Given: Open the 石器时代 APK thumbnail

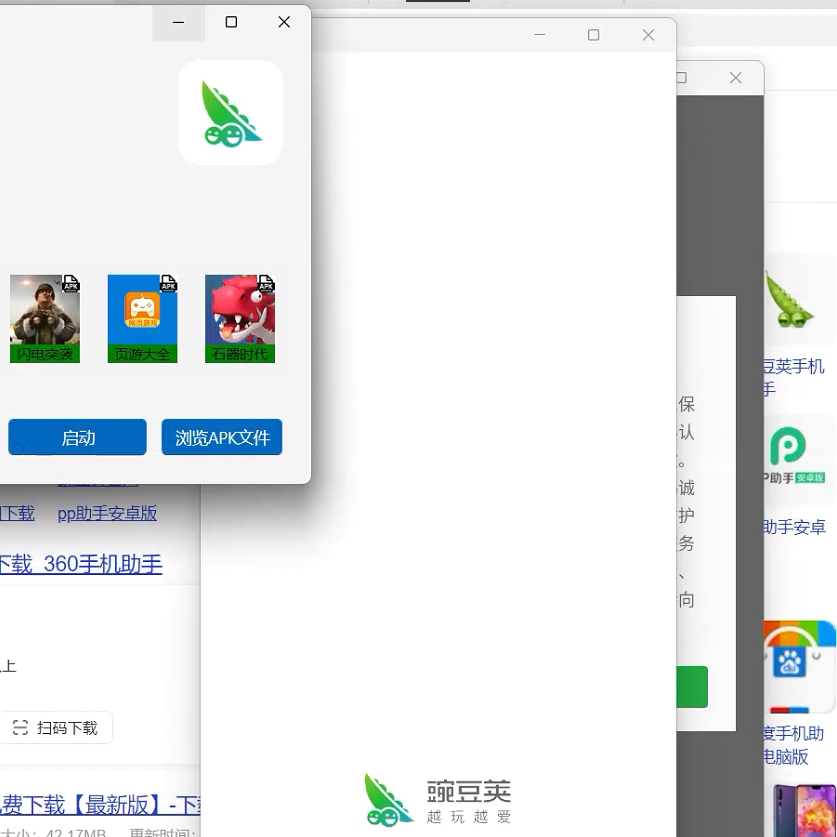Looking at the screenshot, I should (x=240, y=319).
